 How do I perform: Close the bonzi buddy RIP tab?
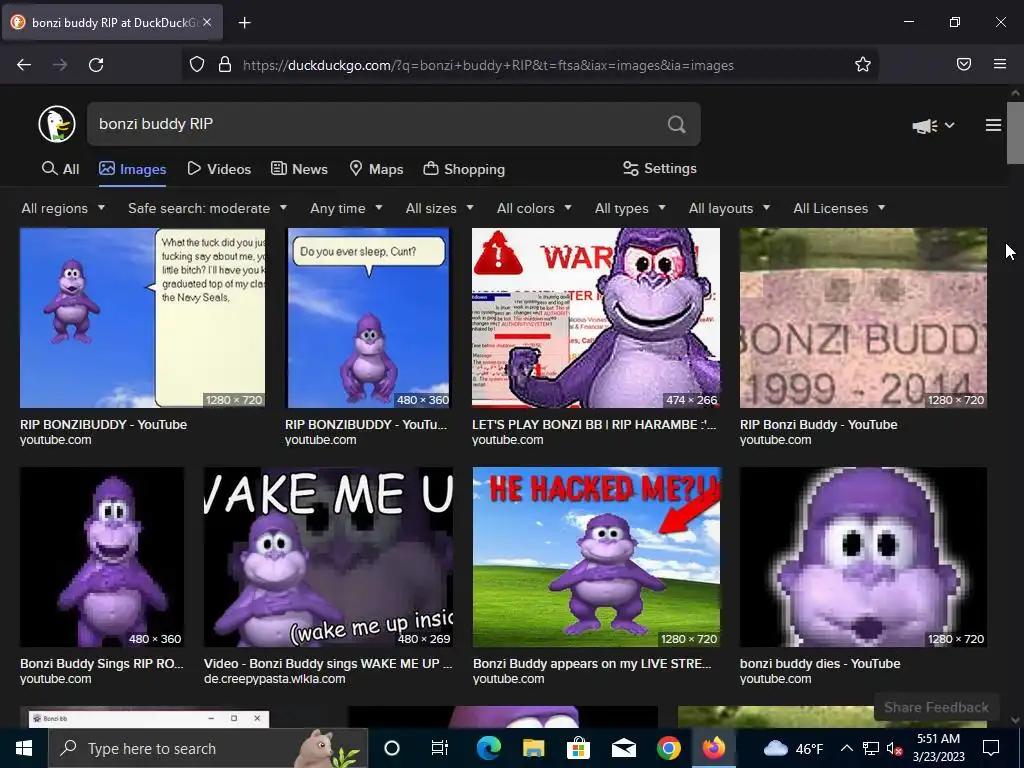207,22
